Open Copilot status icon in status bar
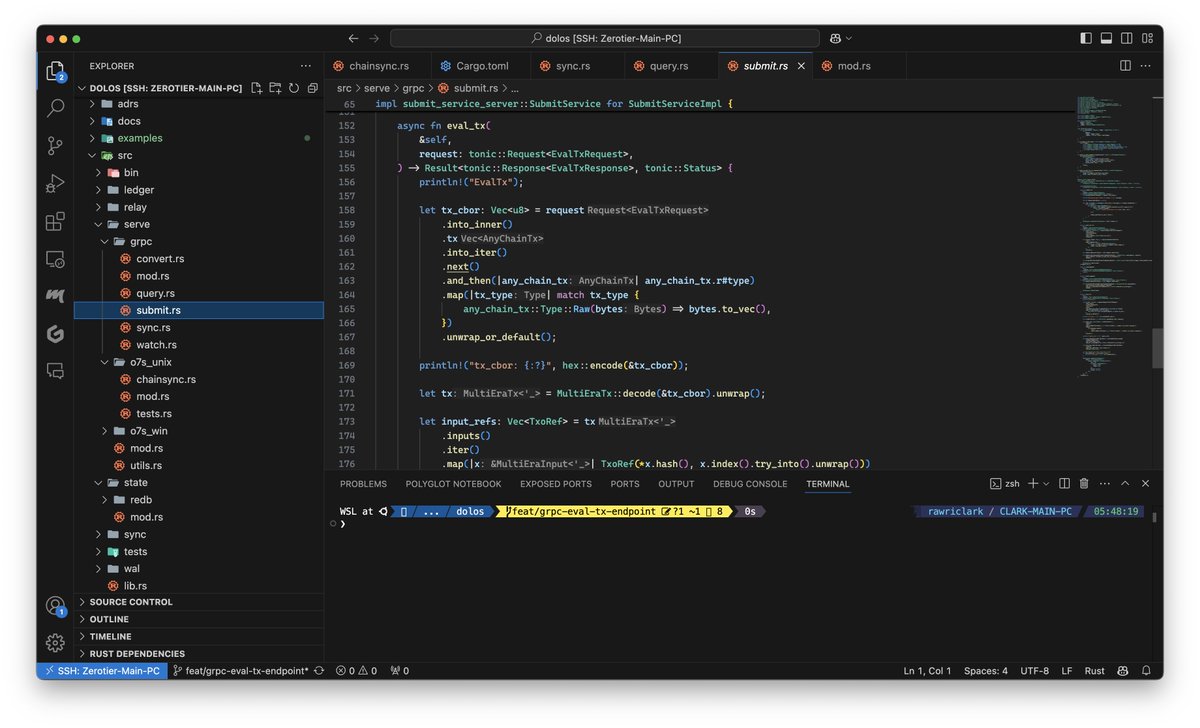The width and height of the screenshot is (1200, 728). [1123, 670]
